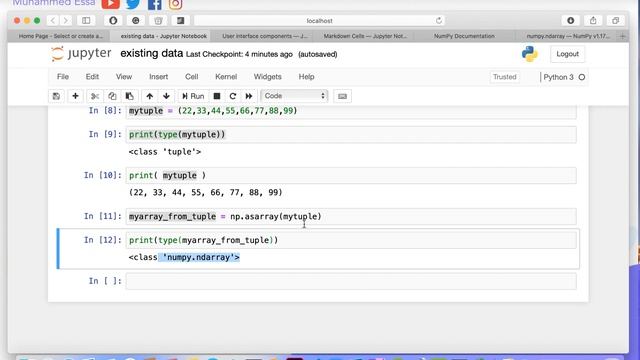Click the Twitter icon in the header
Viewport: 640px width, 360px height.
133,4
